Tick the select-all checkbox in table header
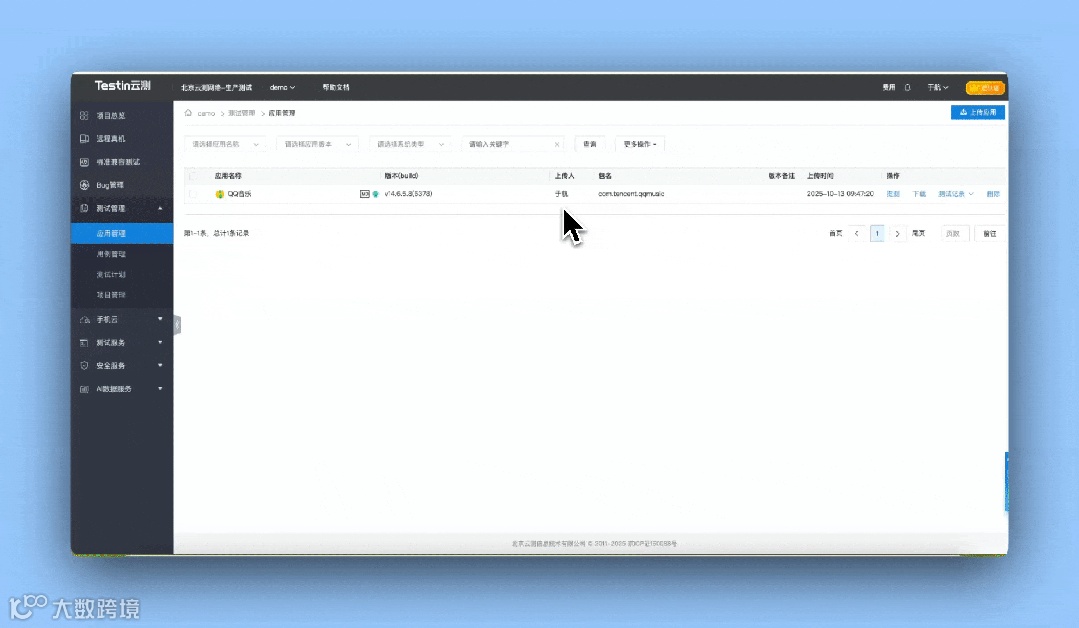The height and width of the screenshot is (628, 1079). point(193,176)
